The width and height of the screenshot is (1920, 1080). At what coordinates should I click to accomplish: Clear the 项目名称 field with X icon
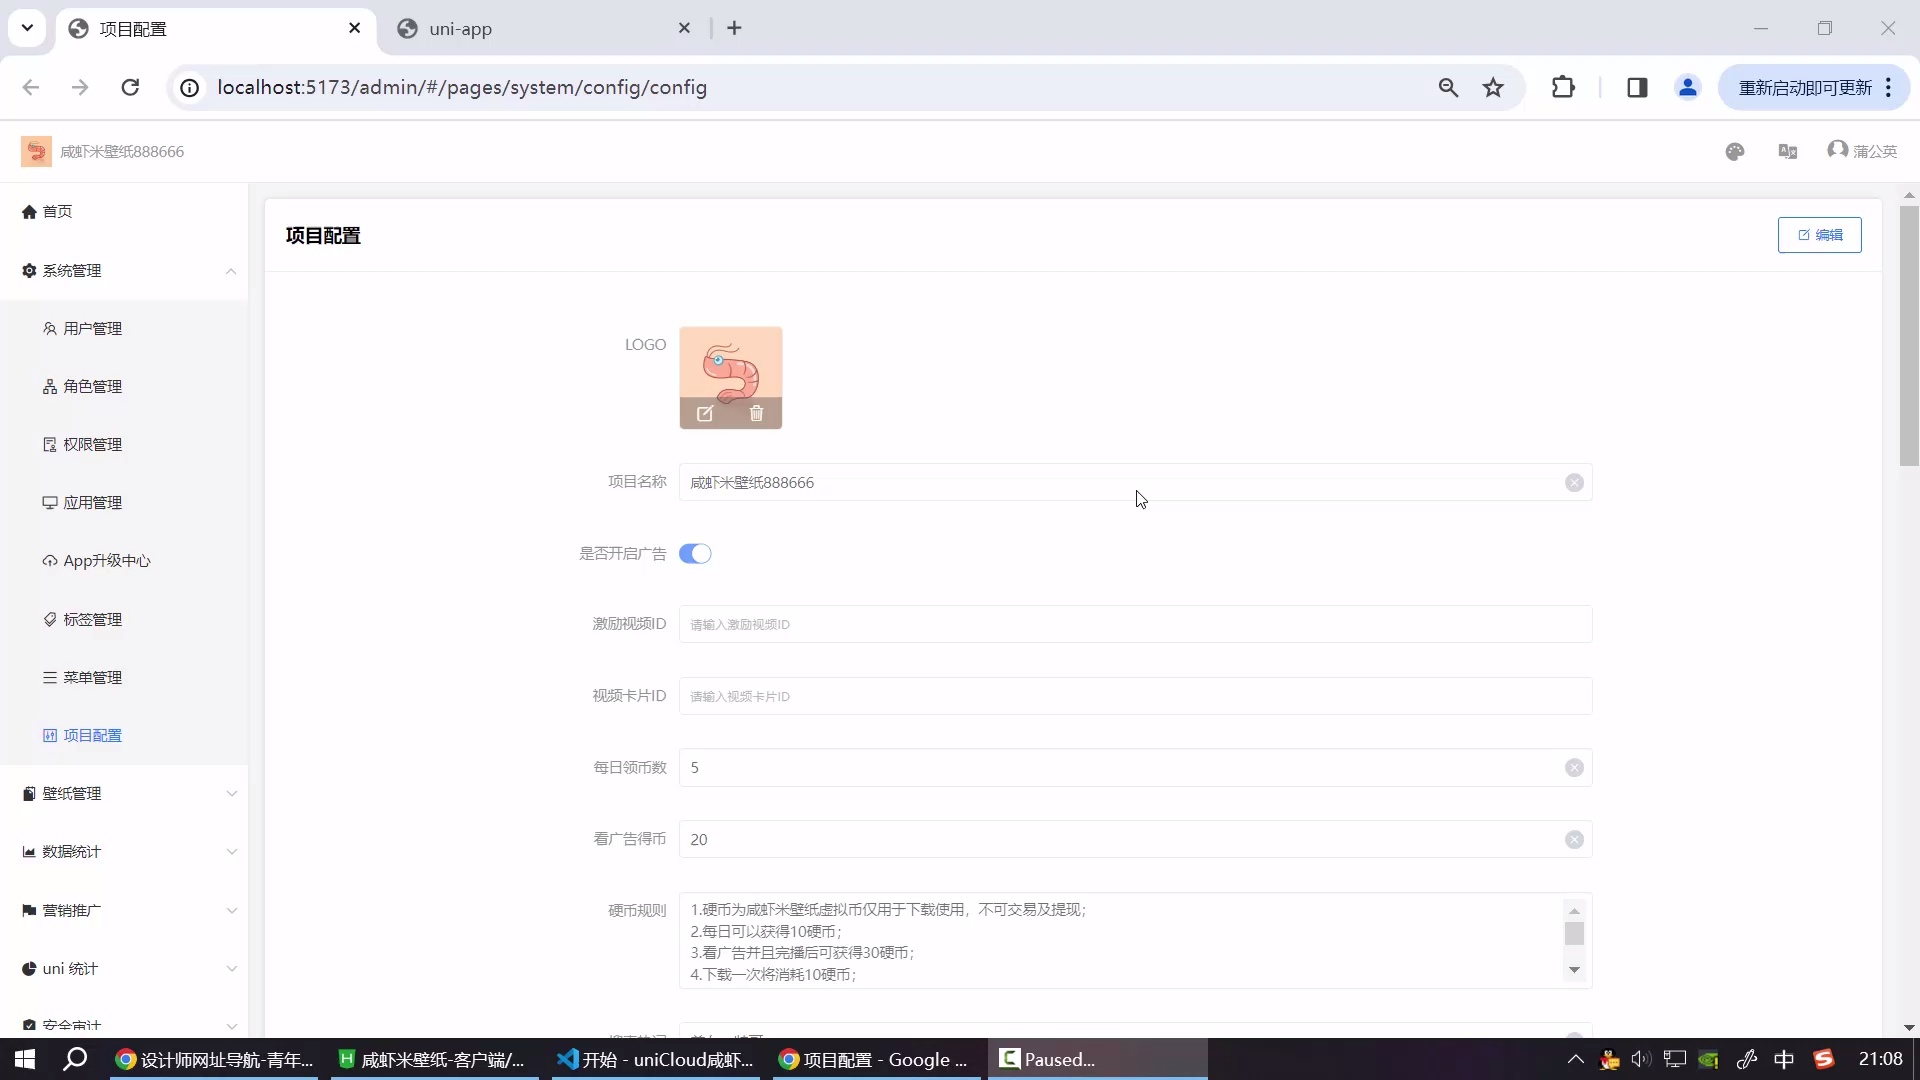click(1574, 483)
